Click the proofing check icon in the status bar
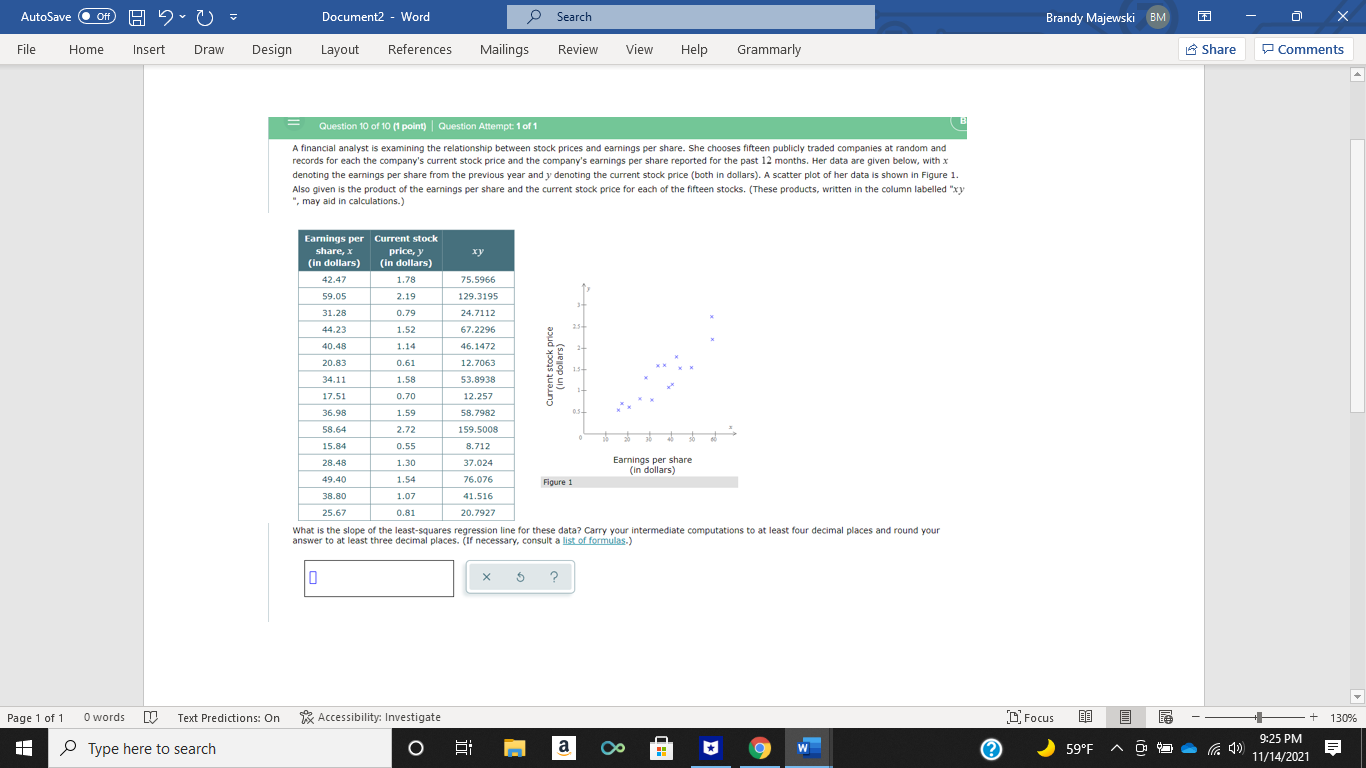Screen dimensions: 1366x768 tap(151, 717)
